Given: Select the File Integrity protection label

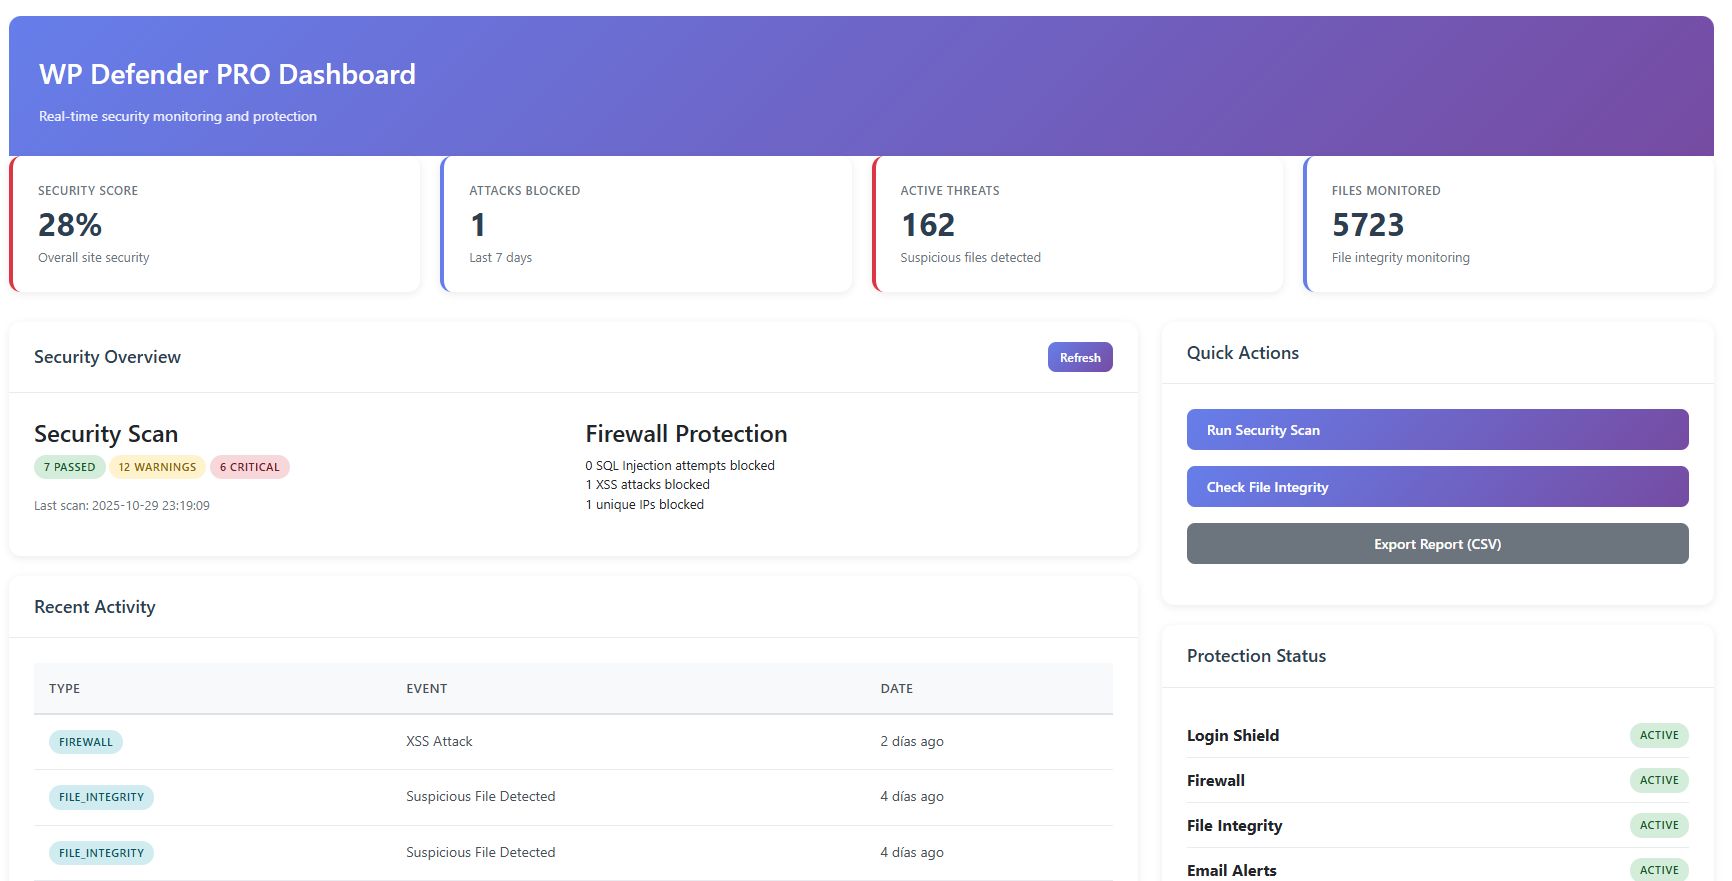Looking at the screenshot, I should point(1235,826).
